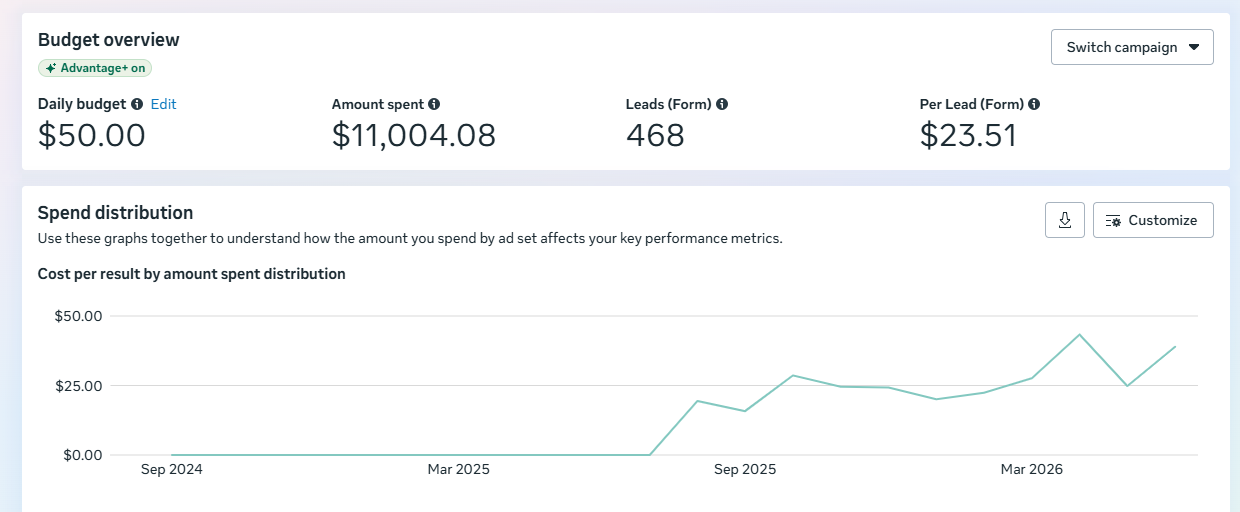Click the download icon in Spend distribution
This screenshot has width=1240, height=512.
click(x=1065, y=220)
